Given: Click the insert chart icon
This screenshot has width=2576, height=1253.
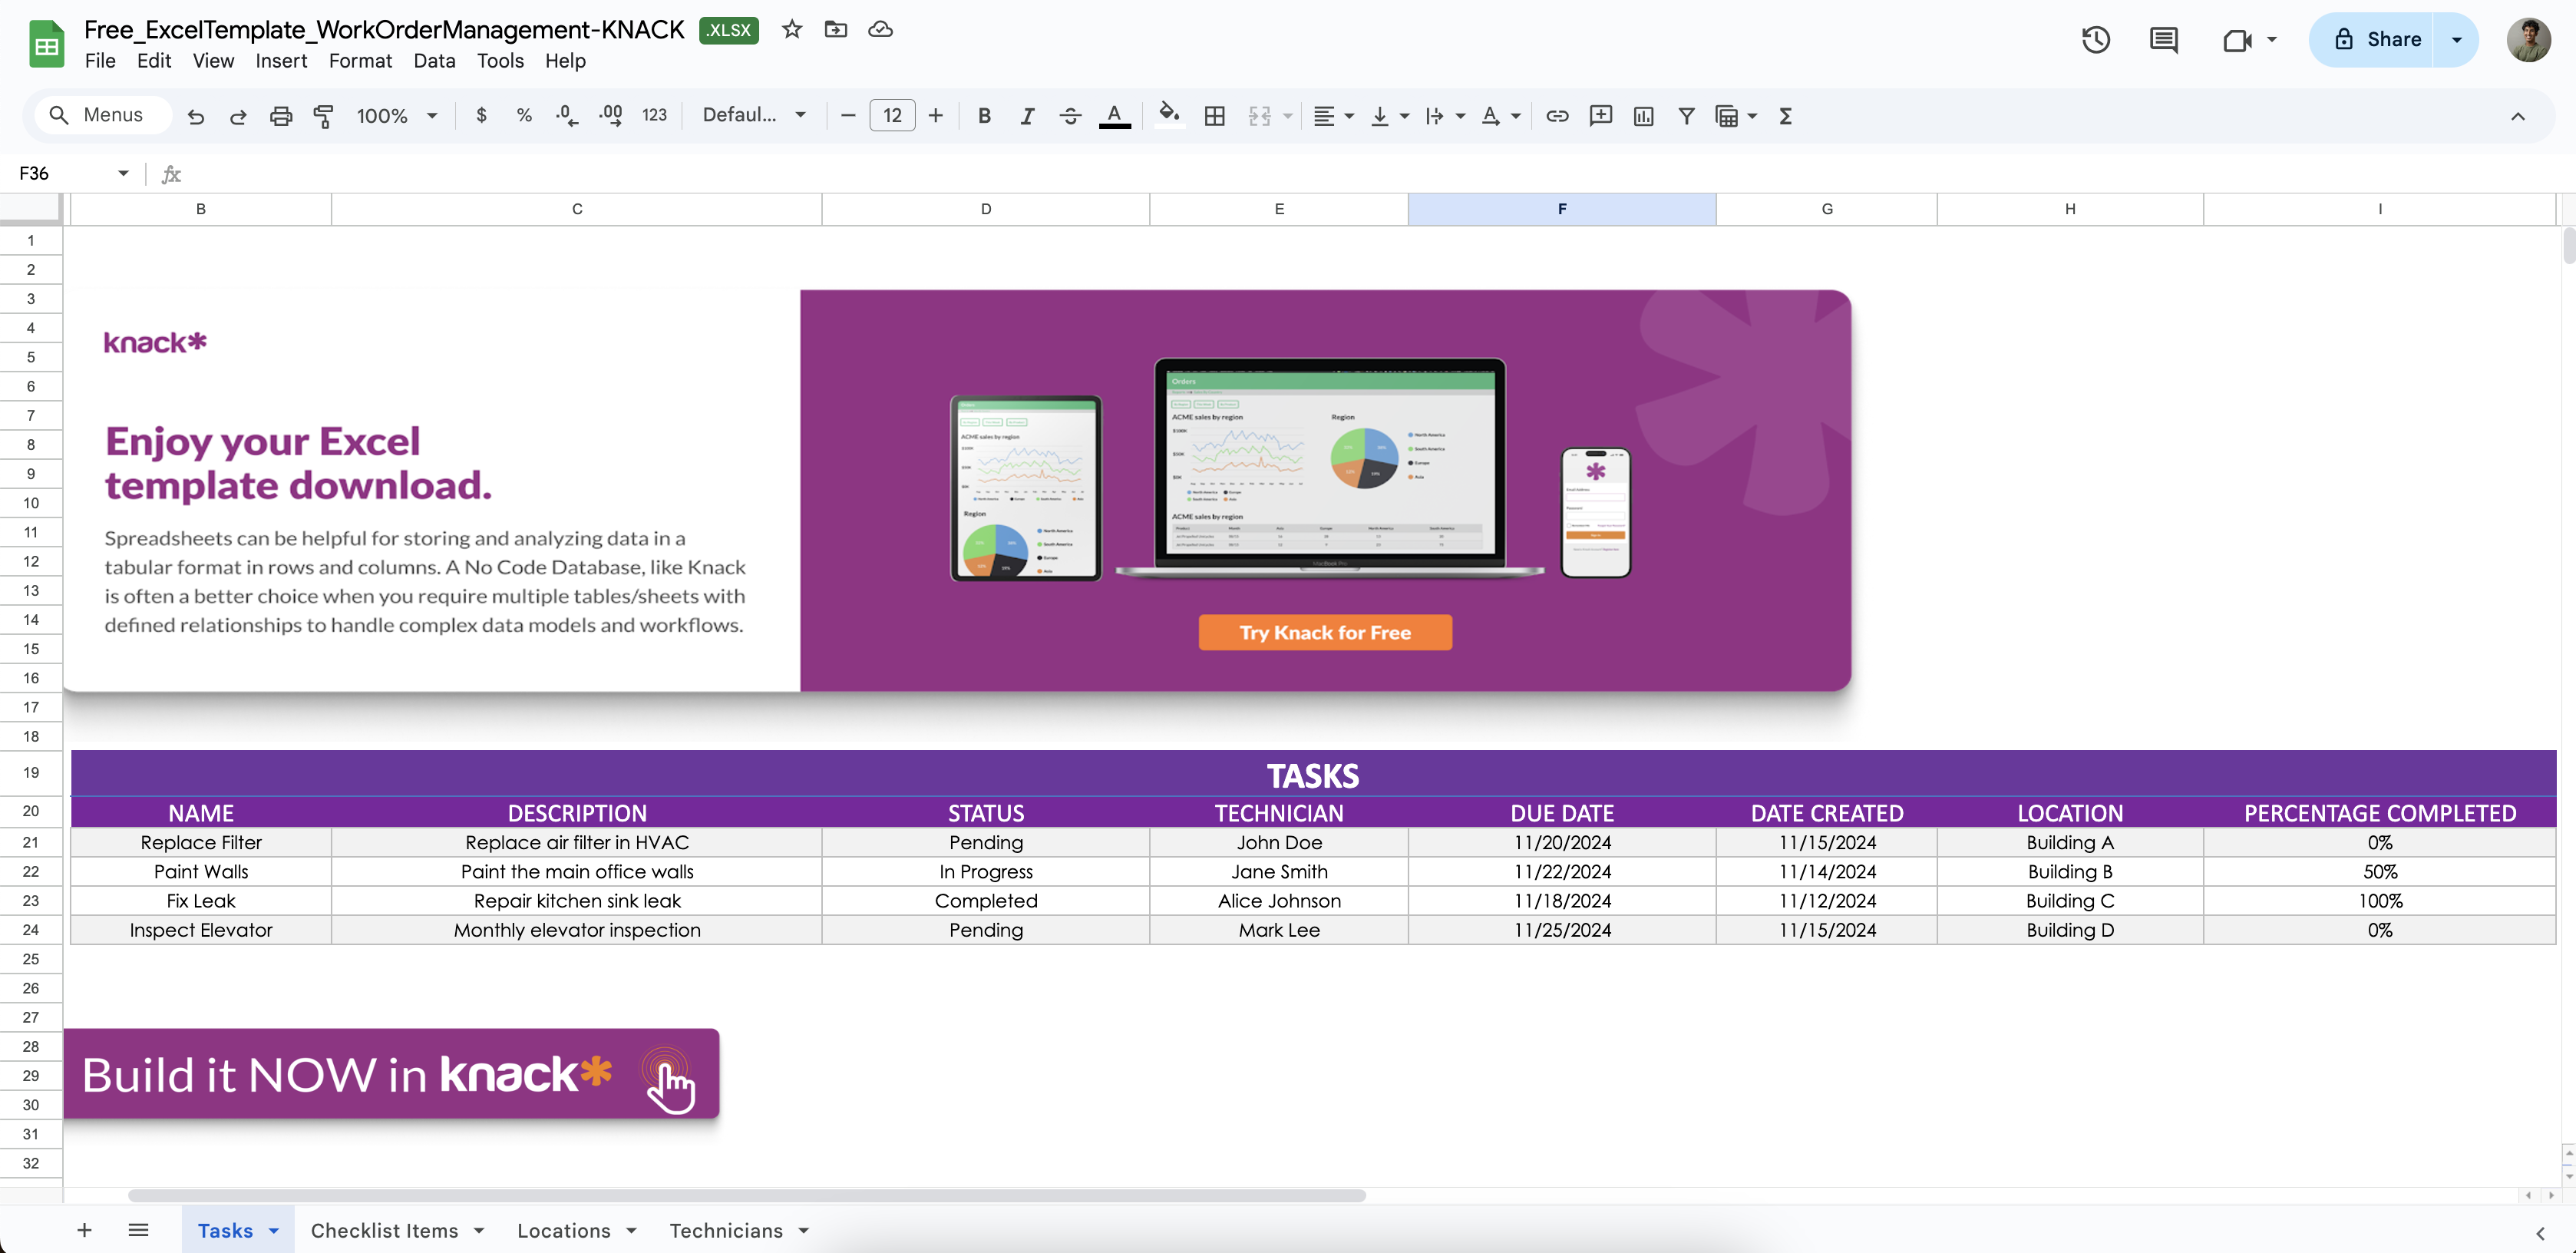Looking at the screenshot, I should pyautogui.click(x=1643, y=116).
